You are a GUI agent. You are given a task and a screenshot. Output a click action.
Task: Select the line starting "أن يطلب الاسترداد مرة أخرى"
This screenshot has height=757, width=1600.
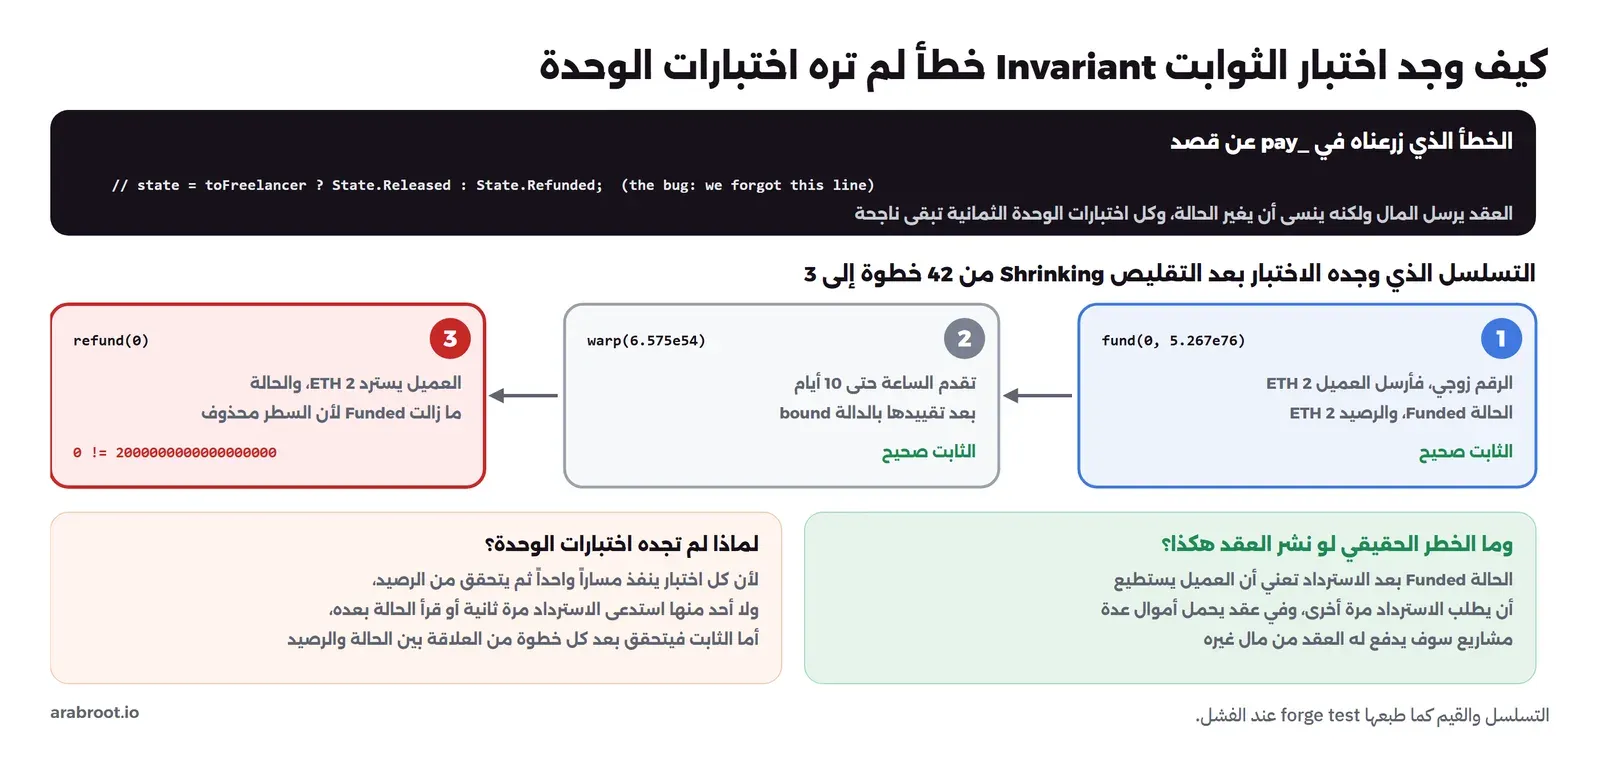coord(1307,609)
